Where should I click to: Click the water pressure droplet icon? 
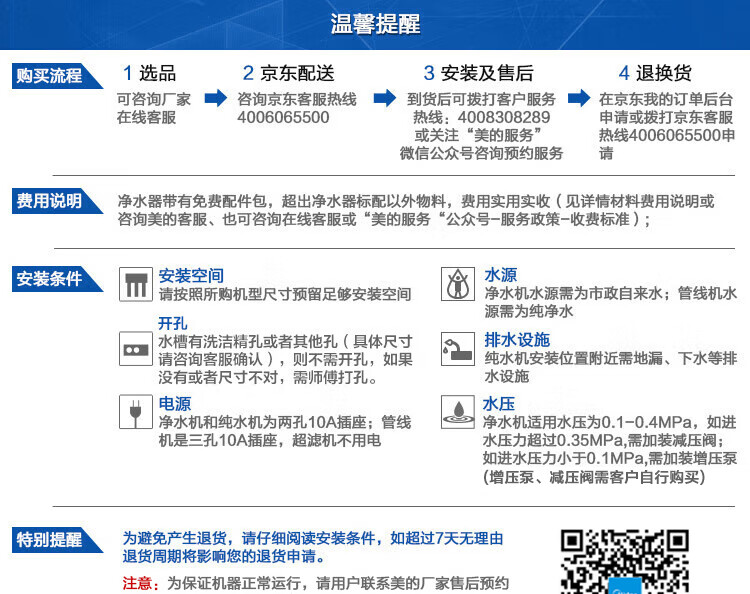click(458, 412)
